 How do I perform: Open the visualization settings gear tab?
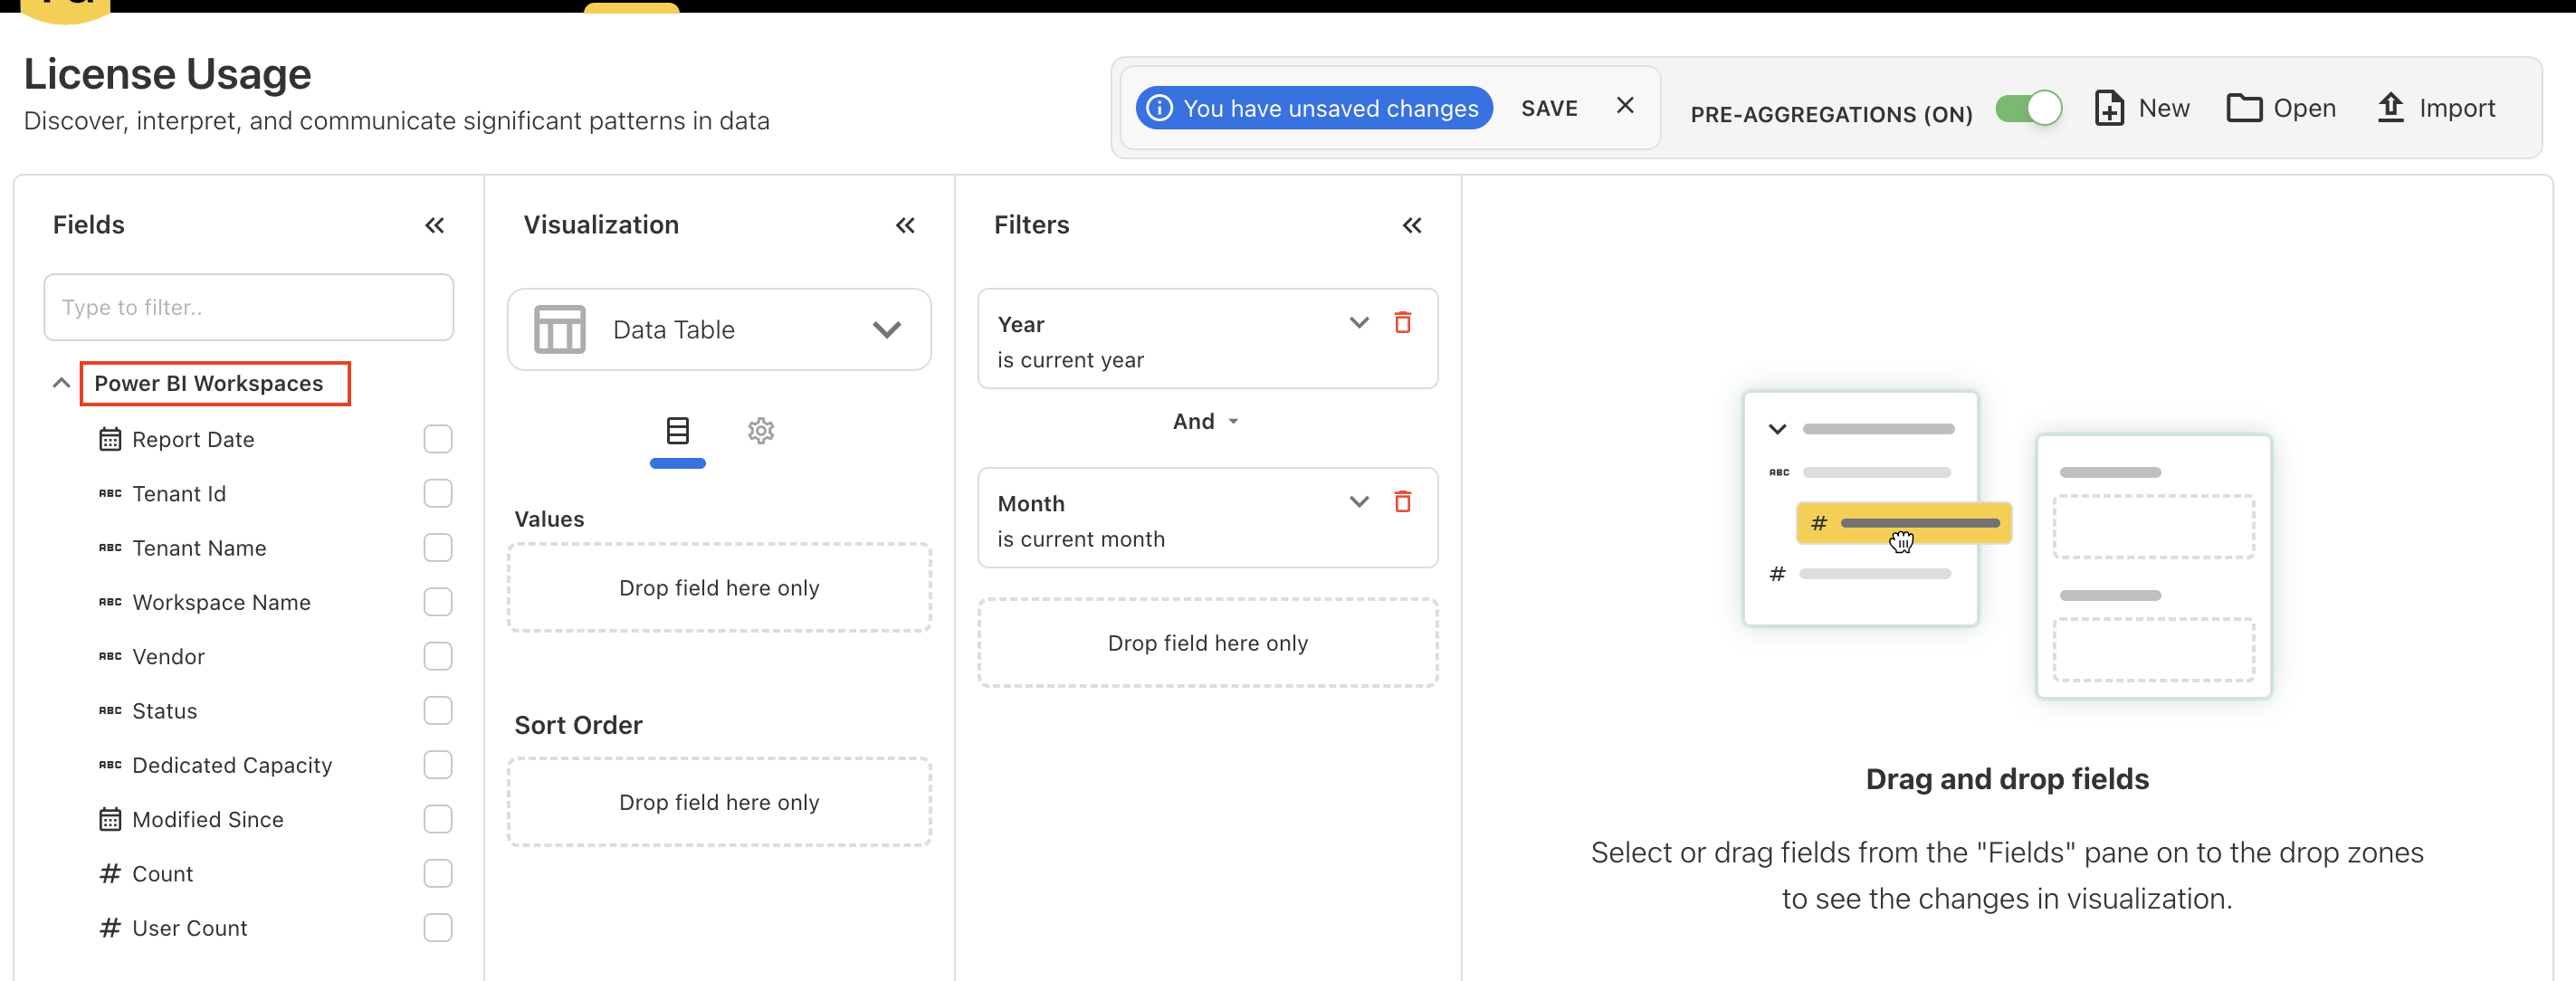(x=760, y=430)
